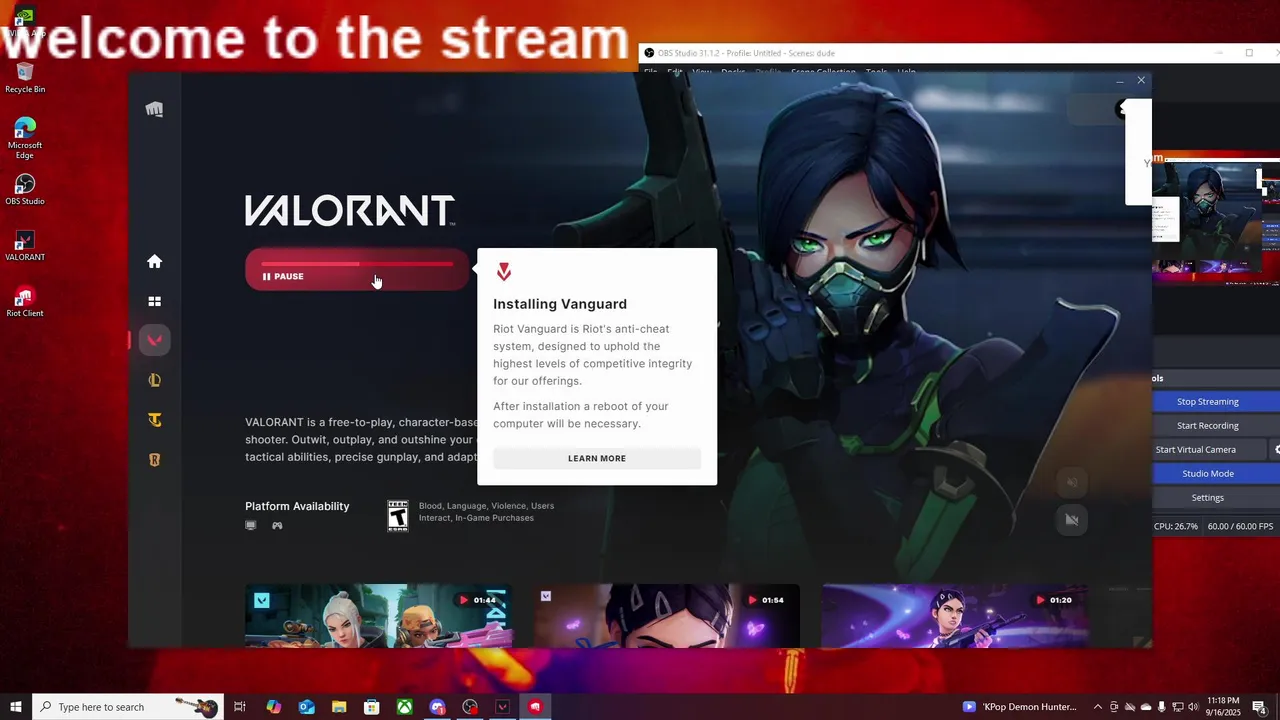Play the 01:44 trailer thumbnail
Image resolution: width=1280 pixels, height=720 pixels.
coord(378,615)
